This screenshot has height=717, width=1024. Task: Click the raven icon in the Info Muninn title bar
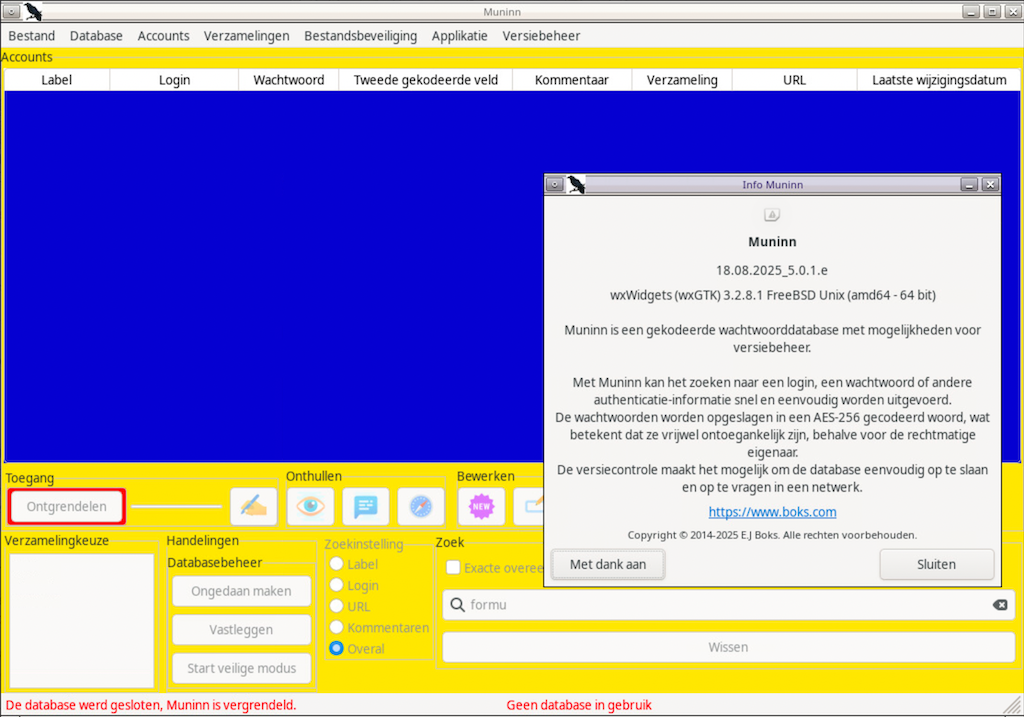click(575, 185)
